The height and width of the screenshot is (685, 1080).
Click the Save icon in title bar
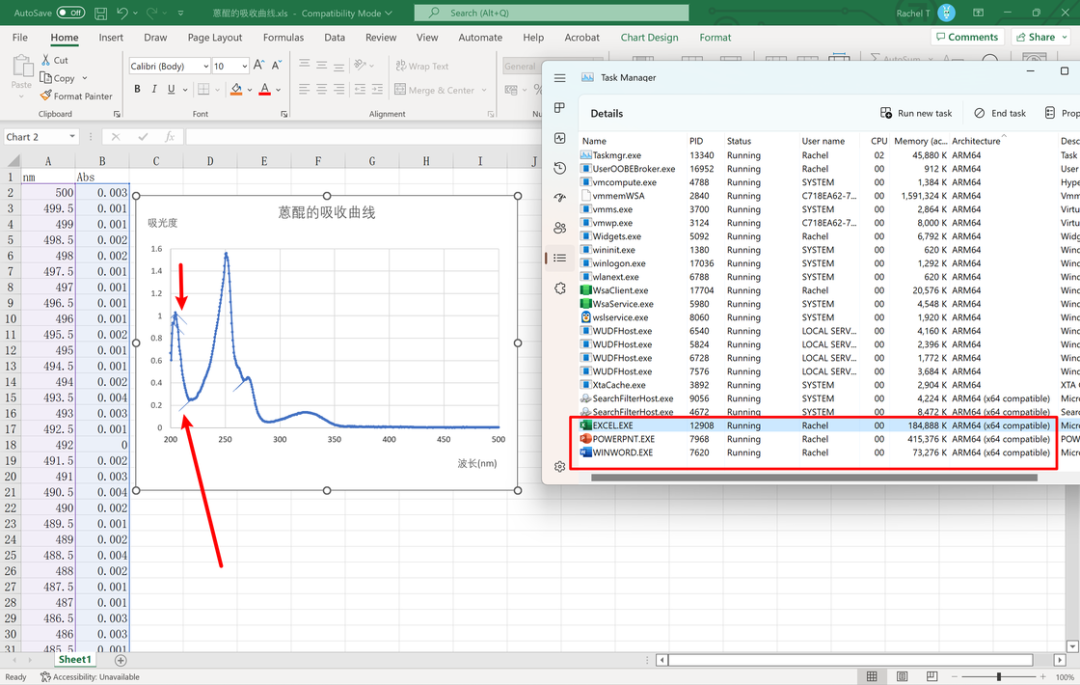pos(100,13)
